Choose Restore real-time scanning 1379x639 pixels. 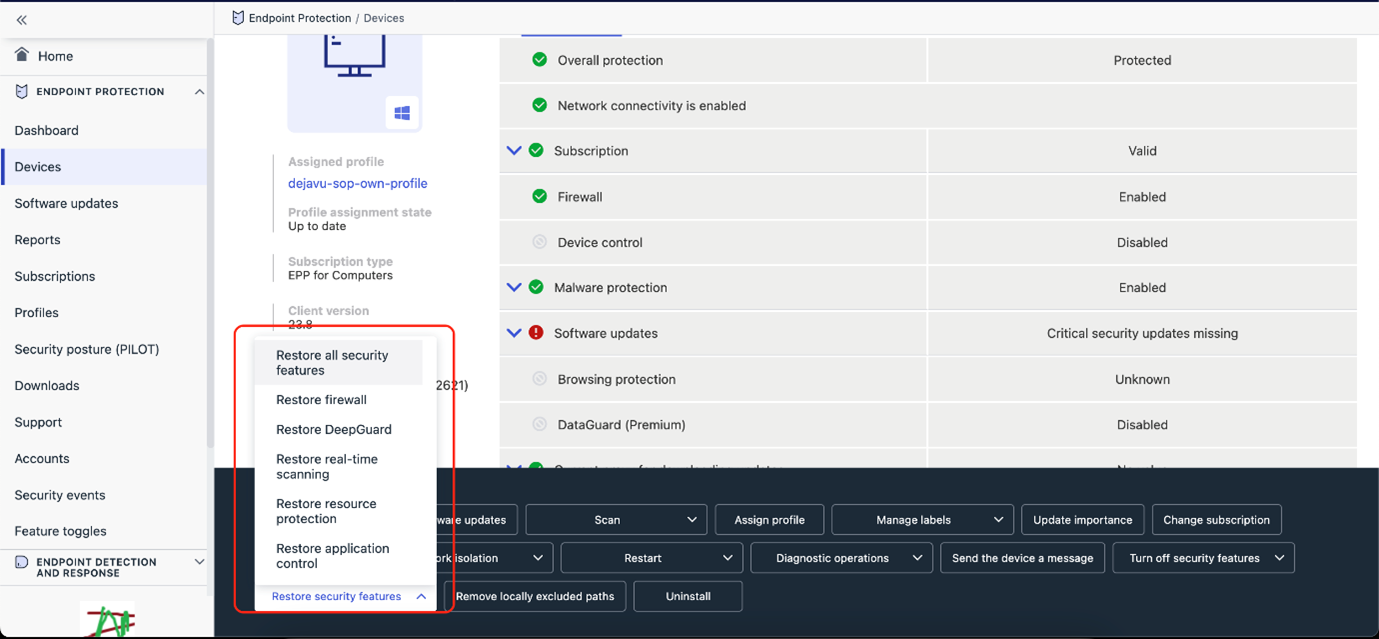(338, 467)
